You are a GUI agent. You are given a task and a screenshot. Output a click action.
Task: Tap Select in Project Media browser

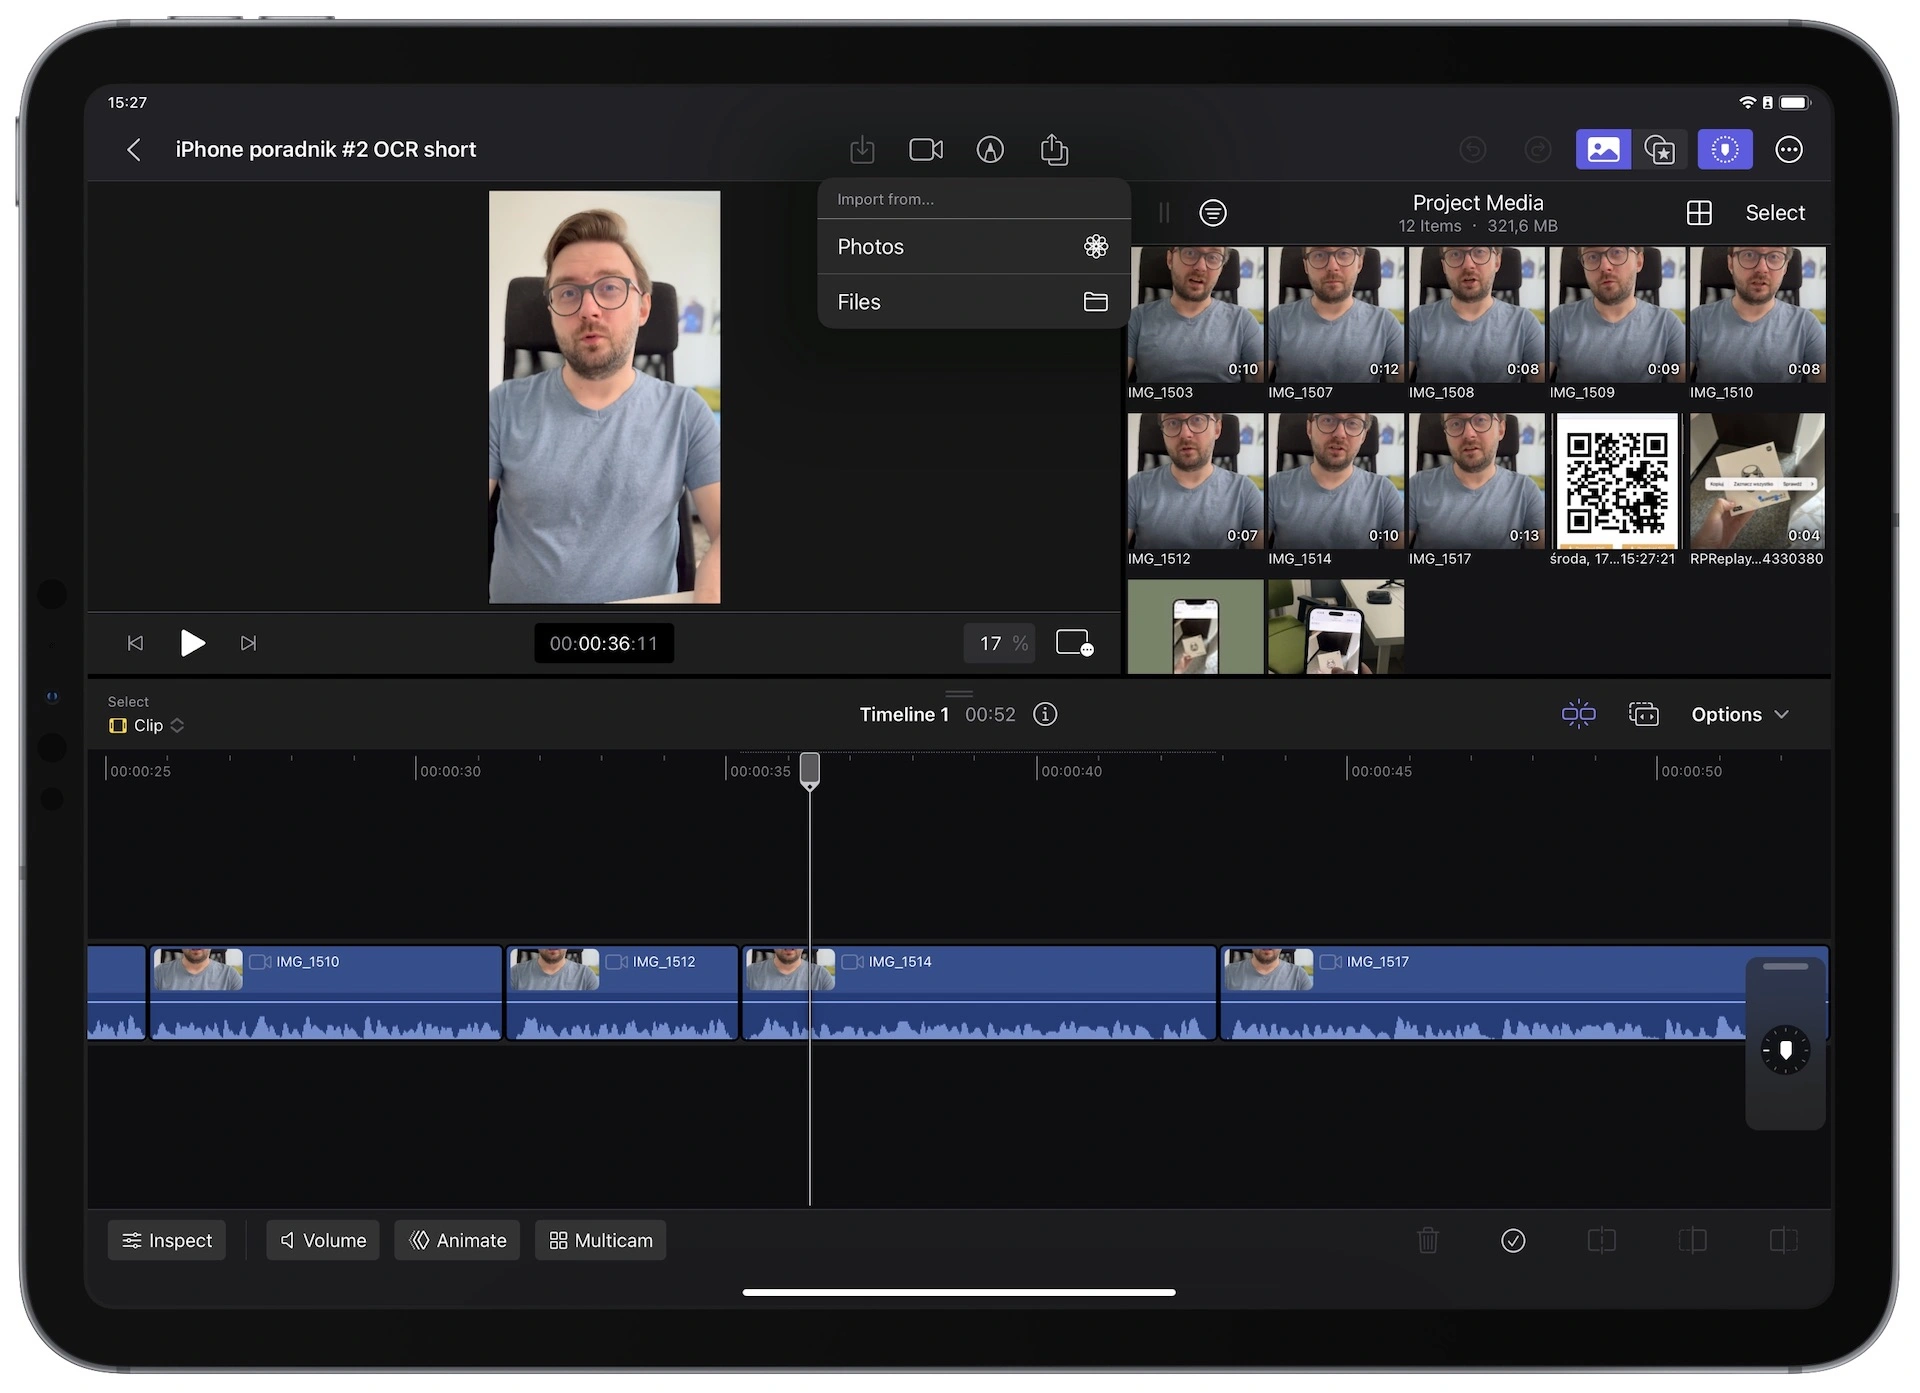(x=1775, y=213)
